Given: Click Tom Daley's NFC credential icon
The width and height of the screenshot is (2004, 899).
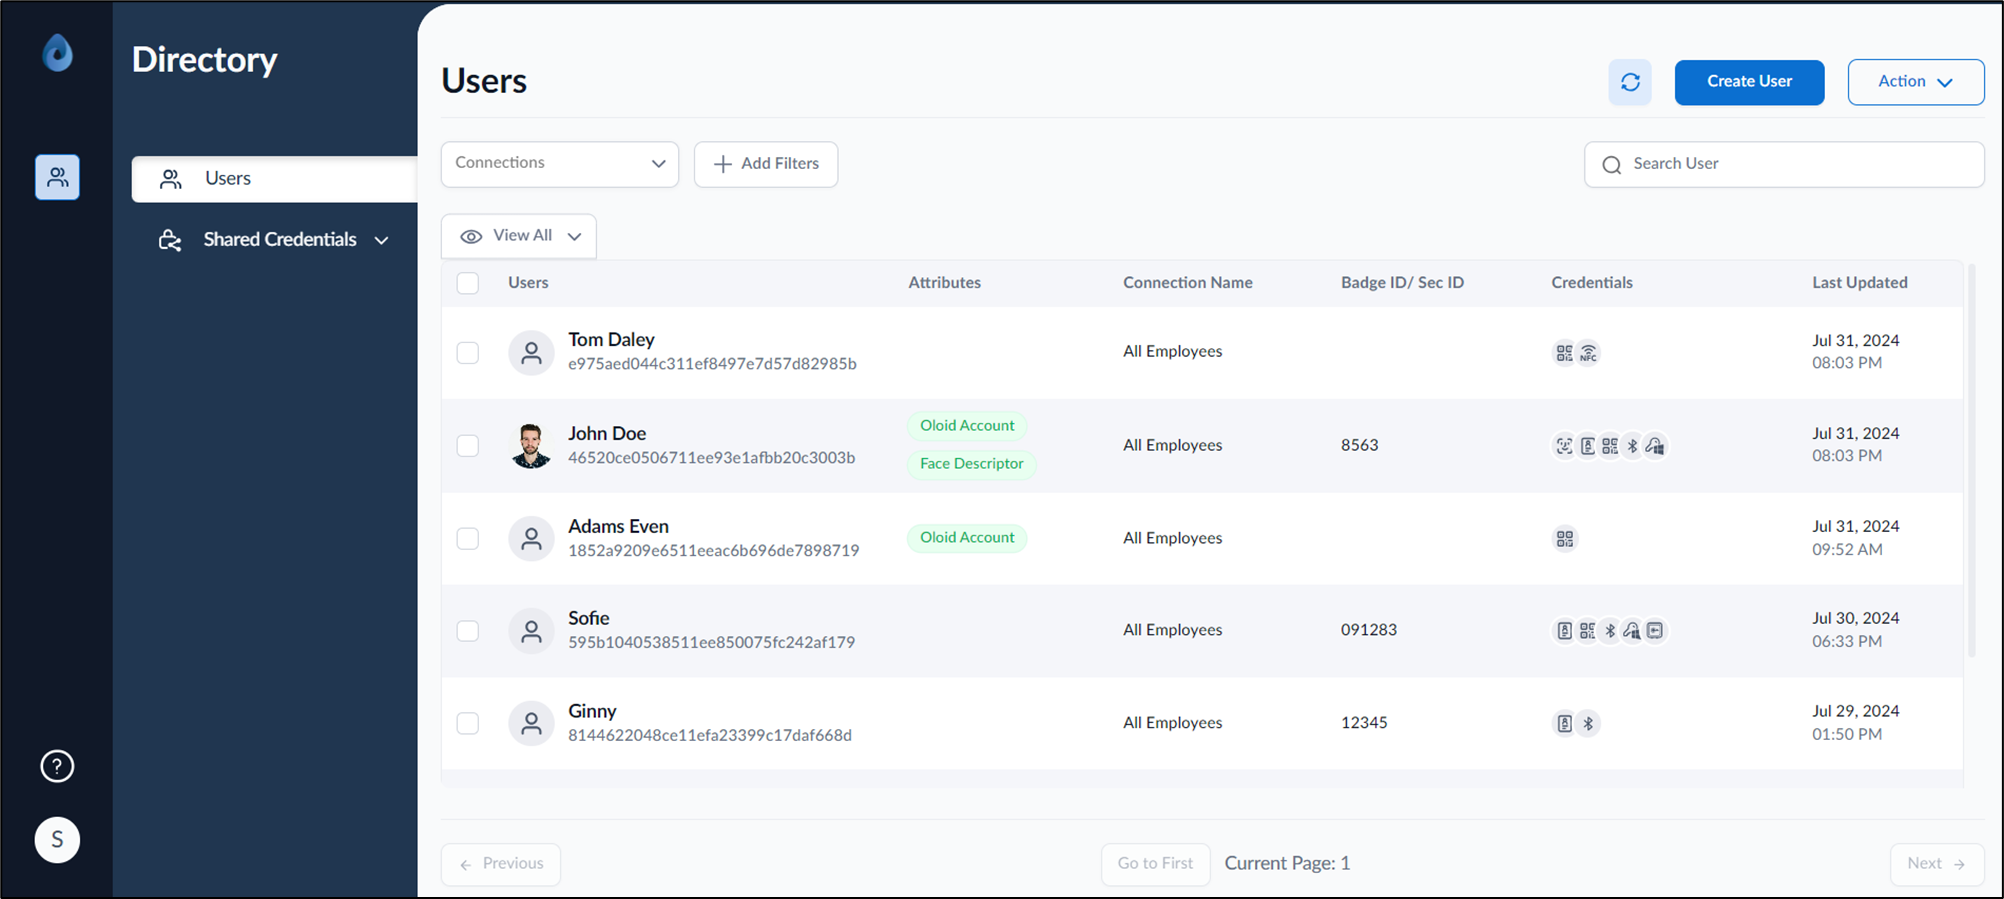Looking at the screenshot, I should pos(1588,353).
